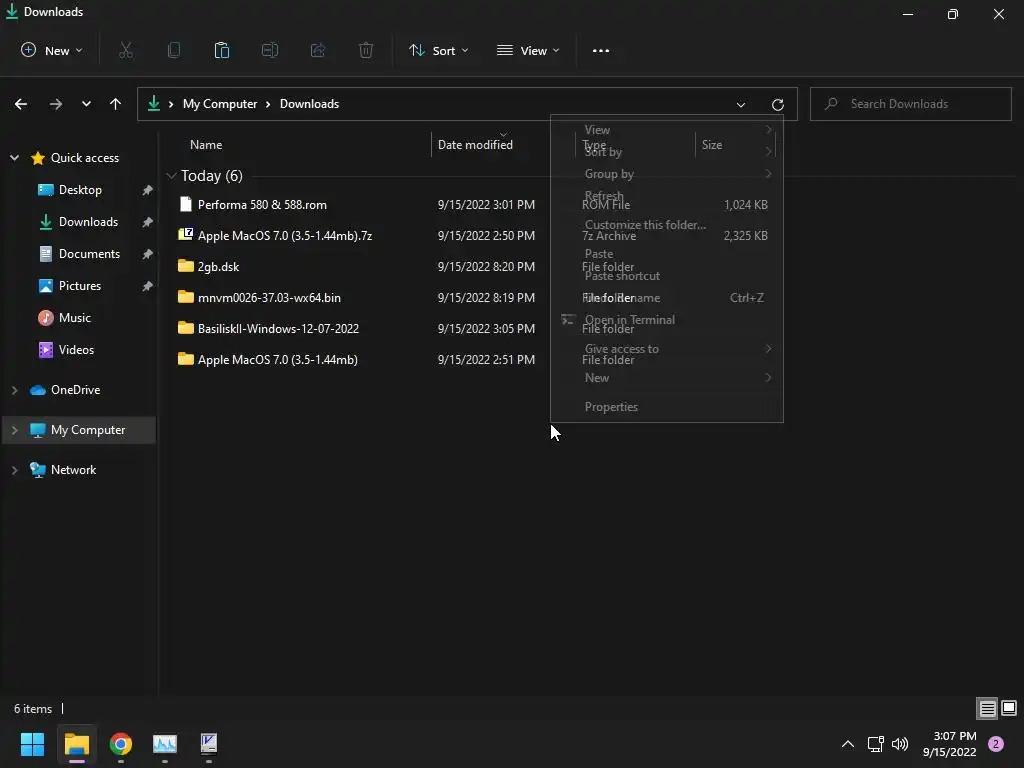The height and width of the screenshot is (768, 1024).
Task: Click the Share icon in toolbar
Action: 318,50
